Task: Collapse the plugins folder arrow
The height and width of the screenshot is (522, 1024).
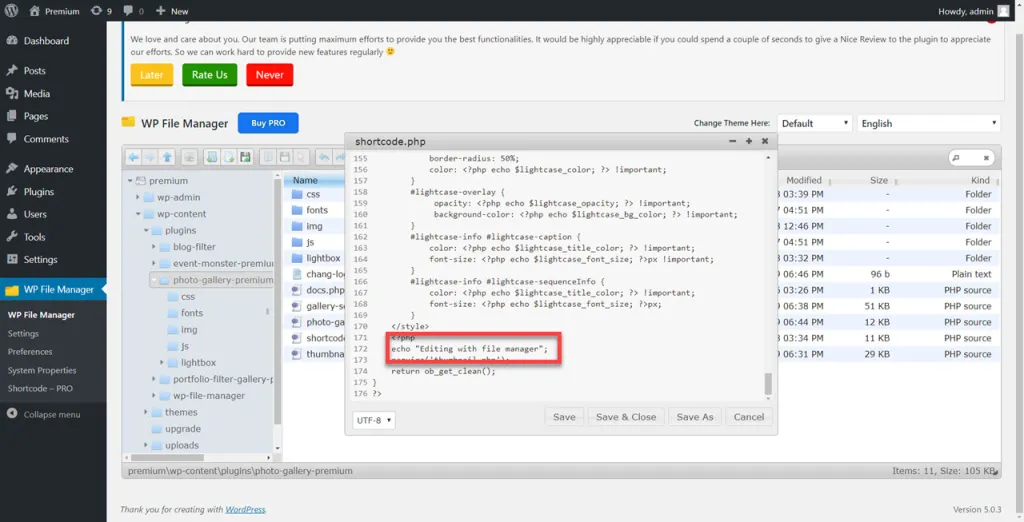Action: (x=146, y=231)
